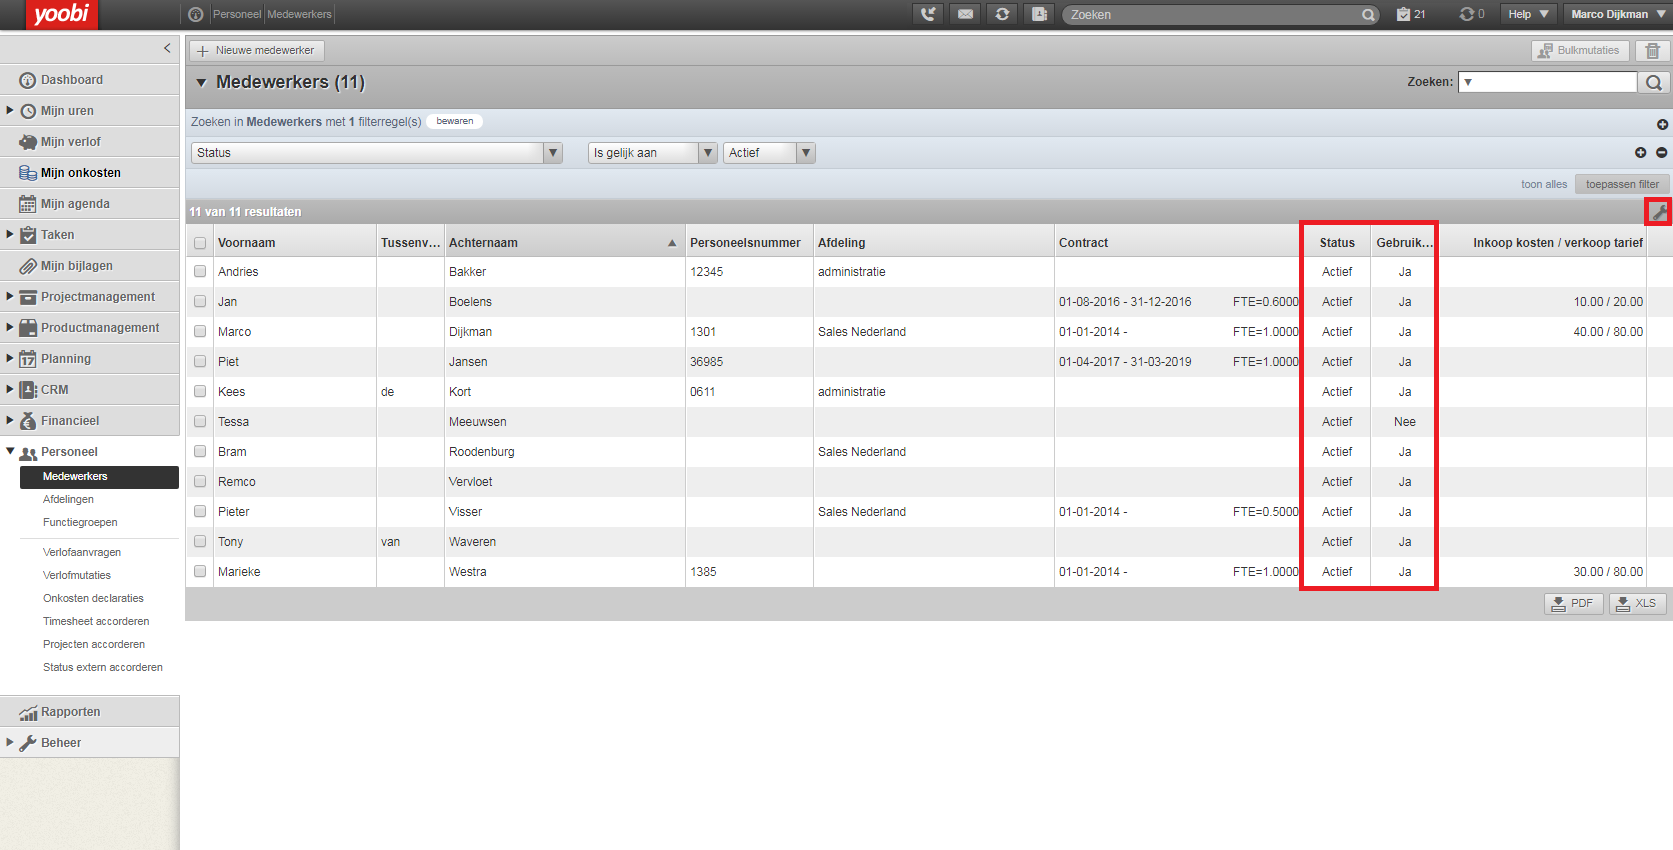Expand Planning in the sidebar
Screen dimensions: 1673x850
(10, 358)
